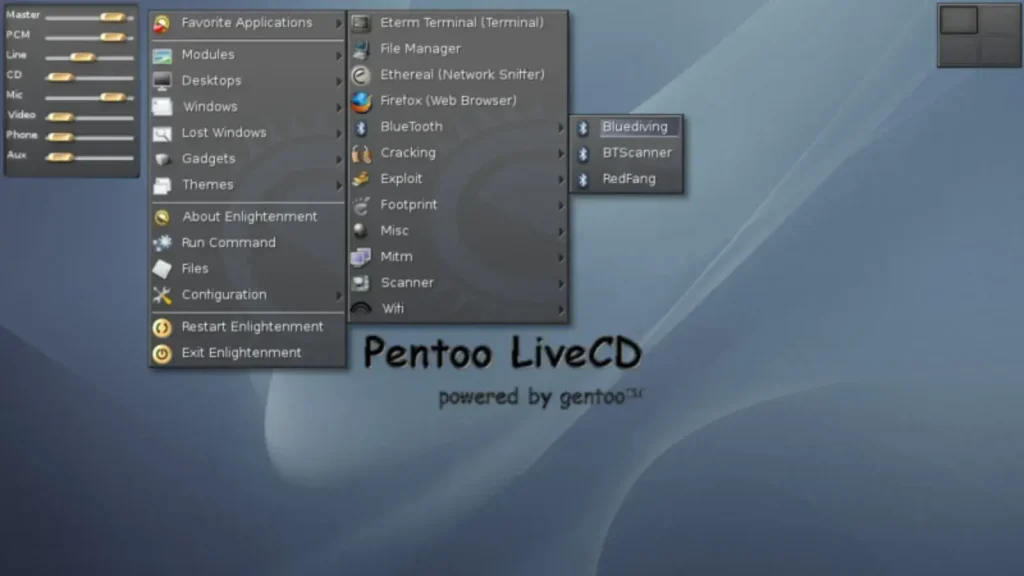Click the Footprint icon

(x=360, y=206)
